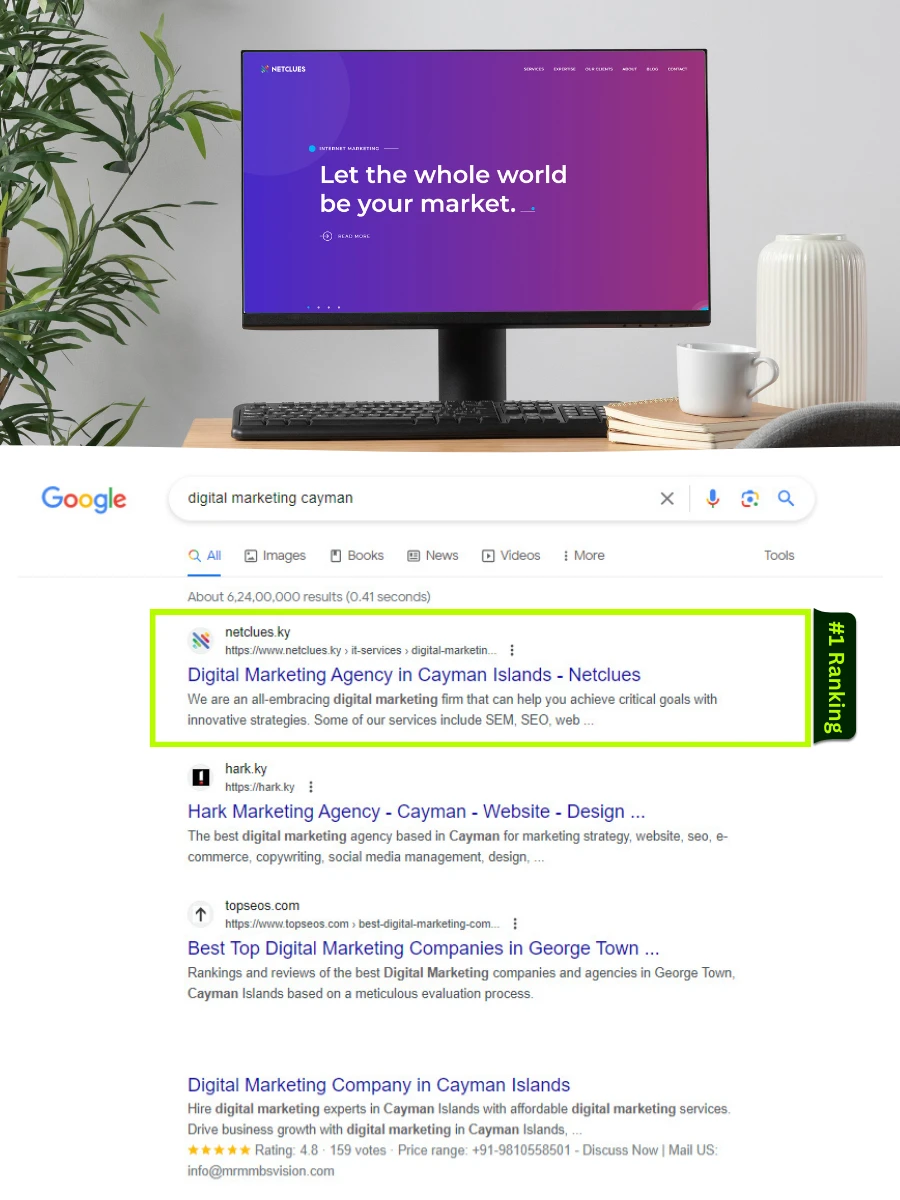Image resolution: width=900 pixels, height=1200 pixels.
Task: Open three-dot menu beside netclues result
Action: [513, 650]
